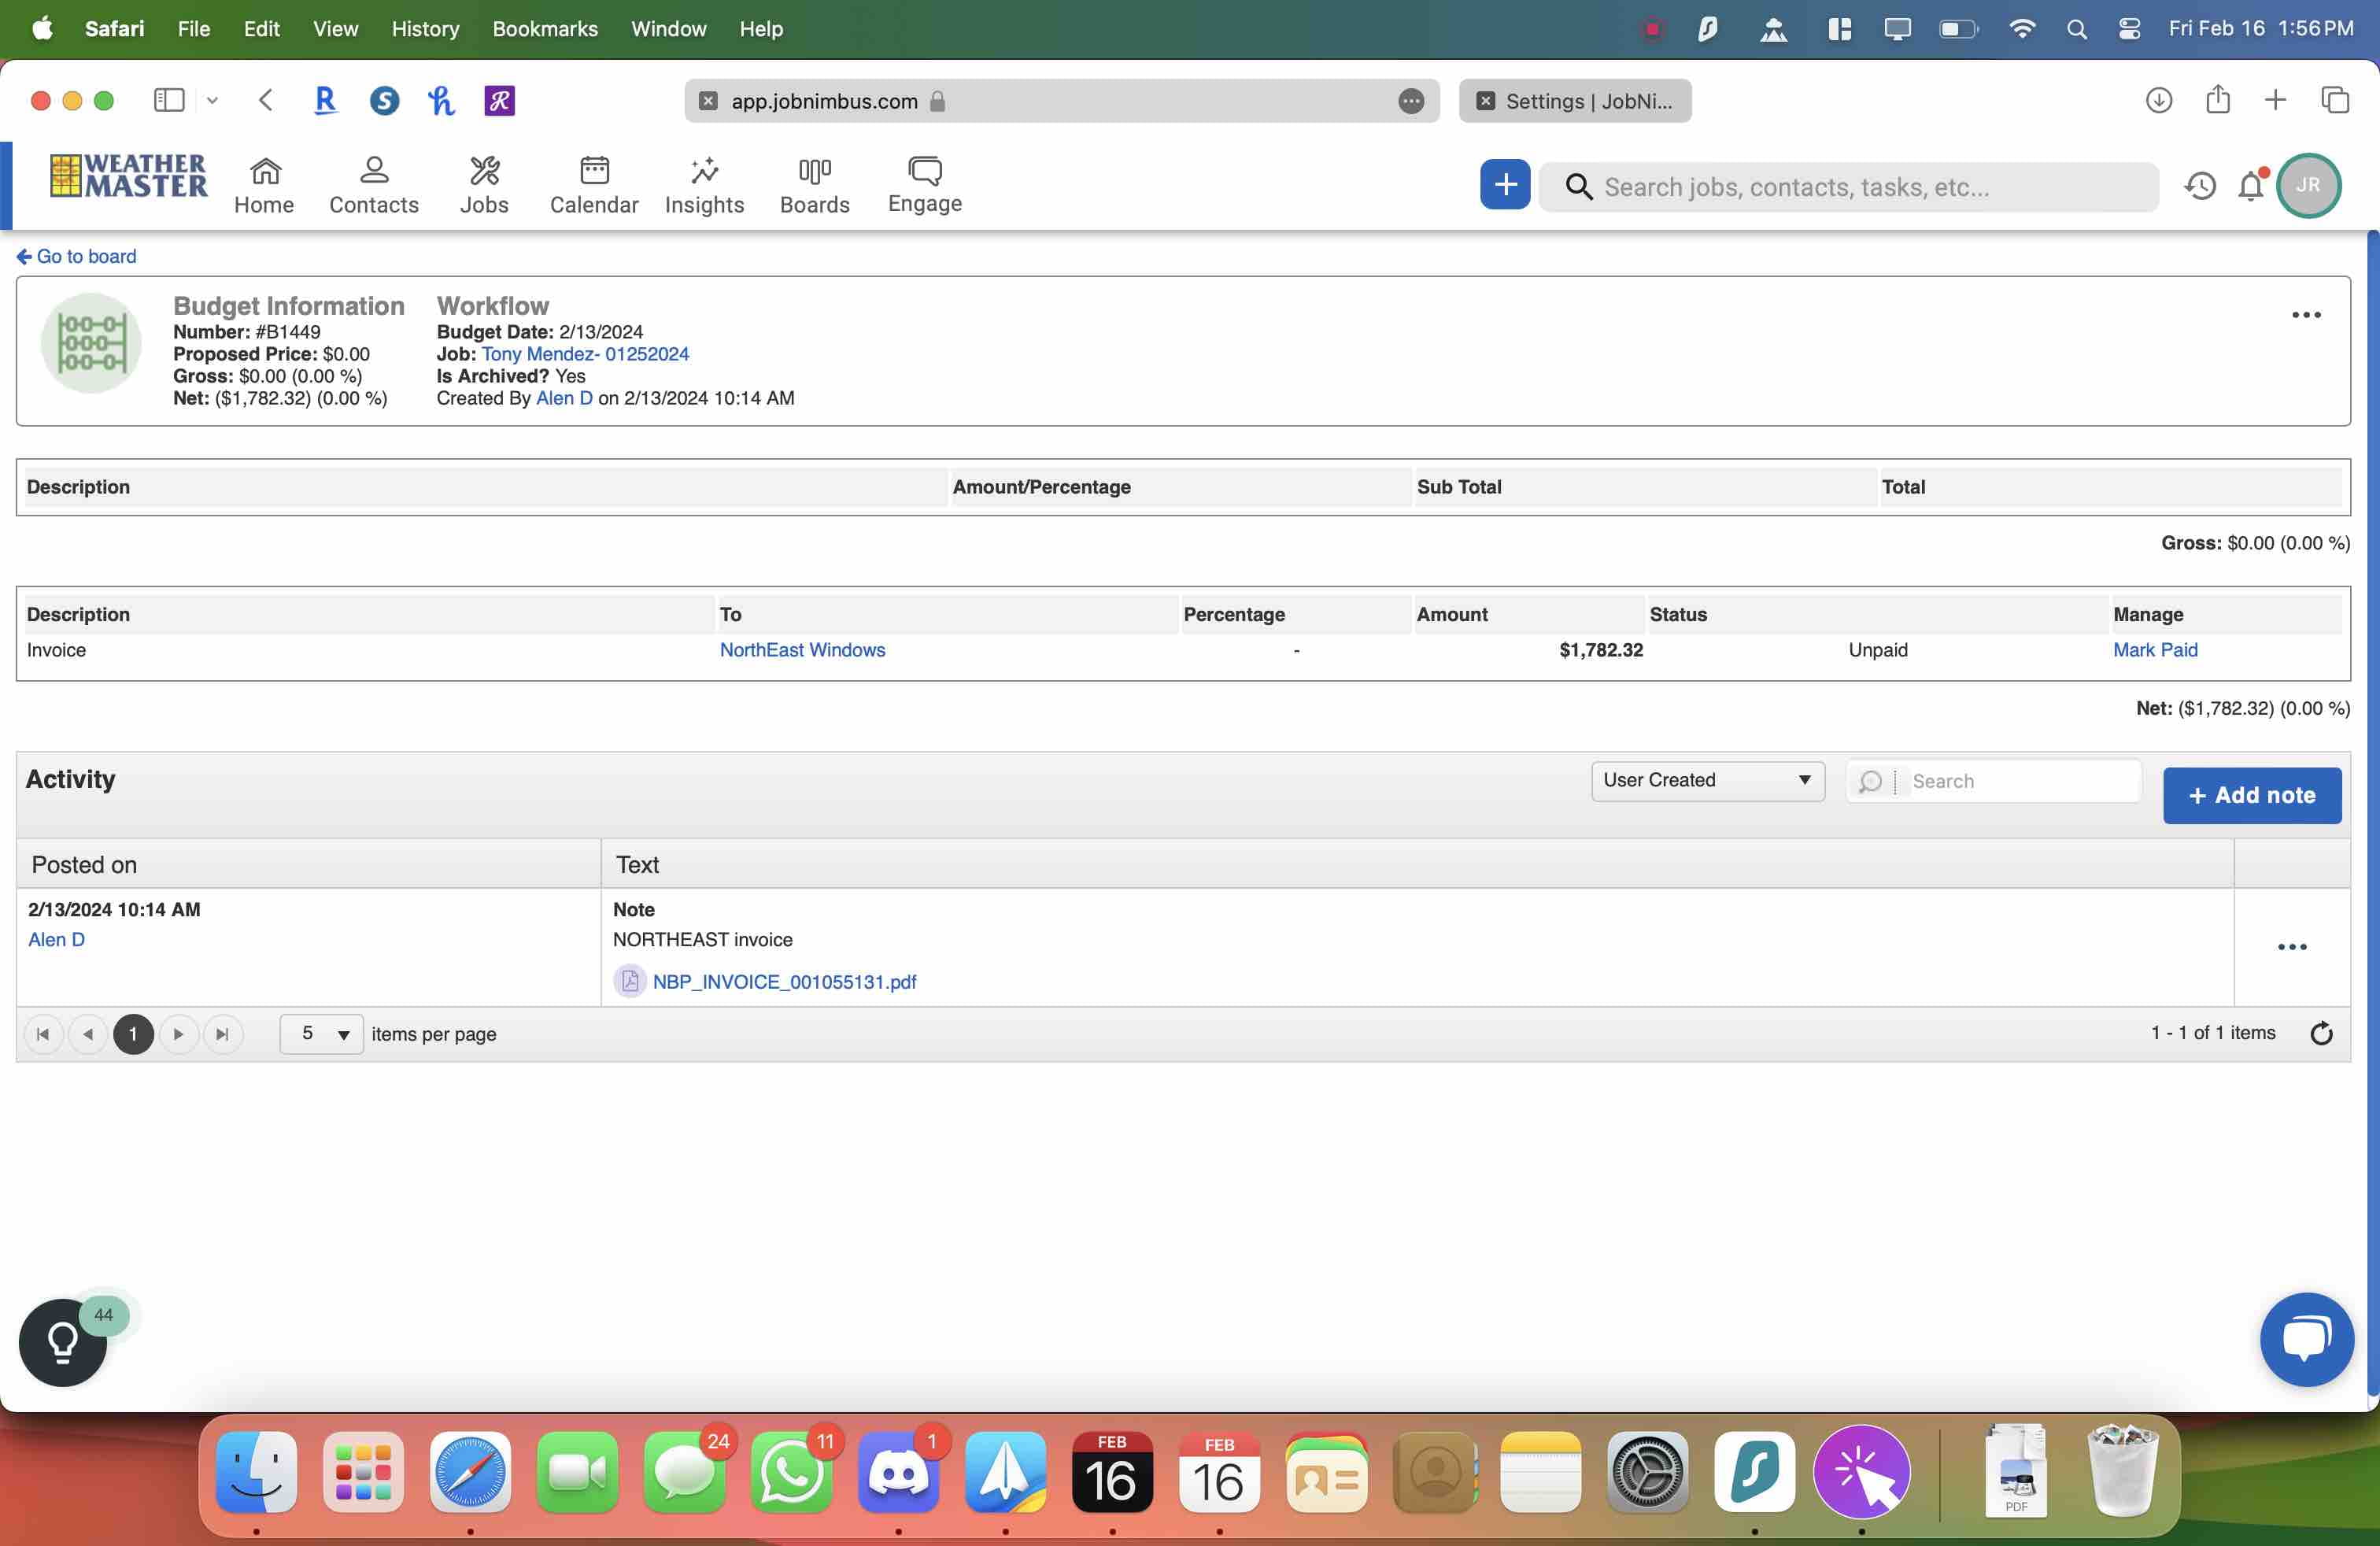Image resolution: width=2380 pixels, height=1546 pixels.
Task: Expand the User Created filter dropdown
Action: [1707, 780]
